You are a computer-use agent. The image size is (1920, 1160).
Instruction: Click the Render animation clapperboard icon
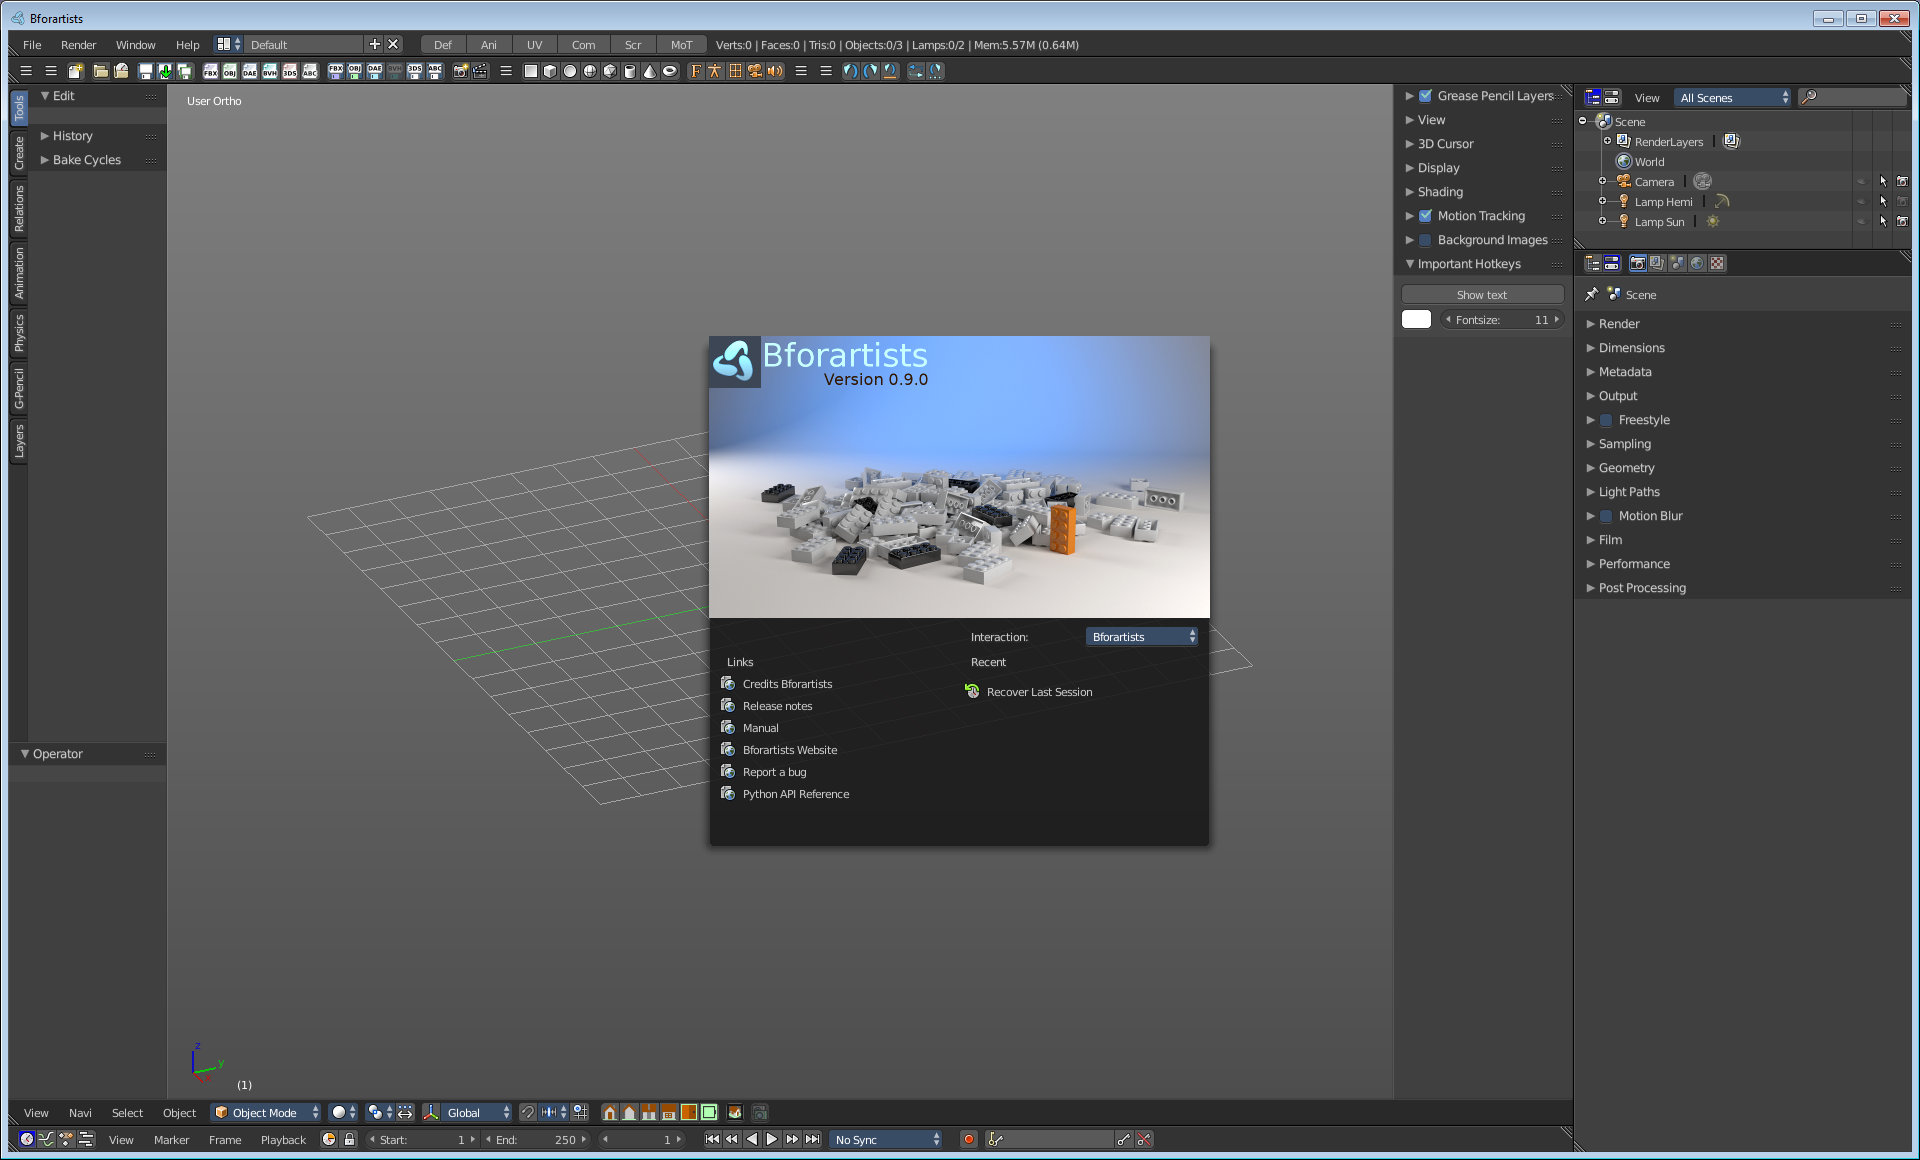(480, 71)
